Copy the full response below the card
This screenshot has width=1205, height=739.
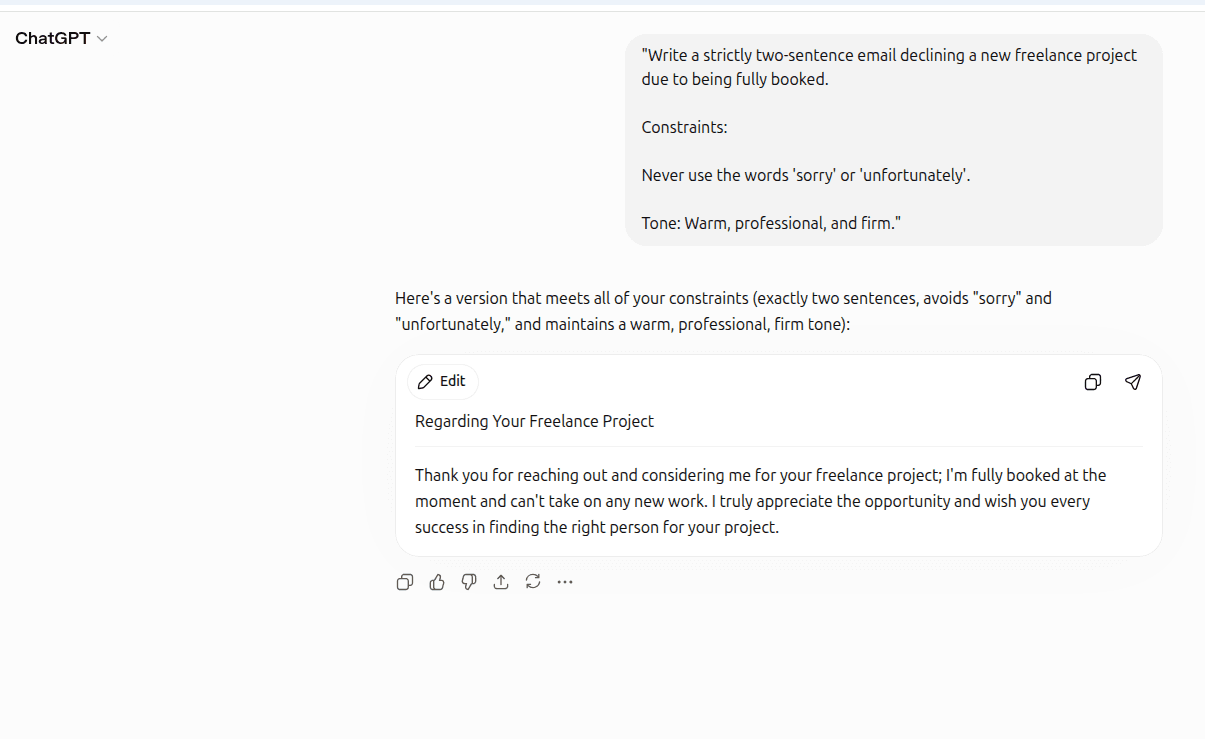coord(405,582)
